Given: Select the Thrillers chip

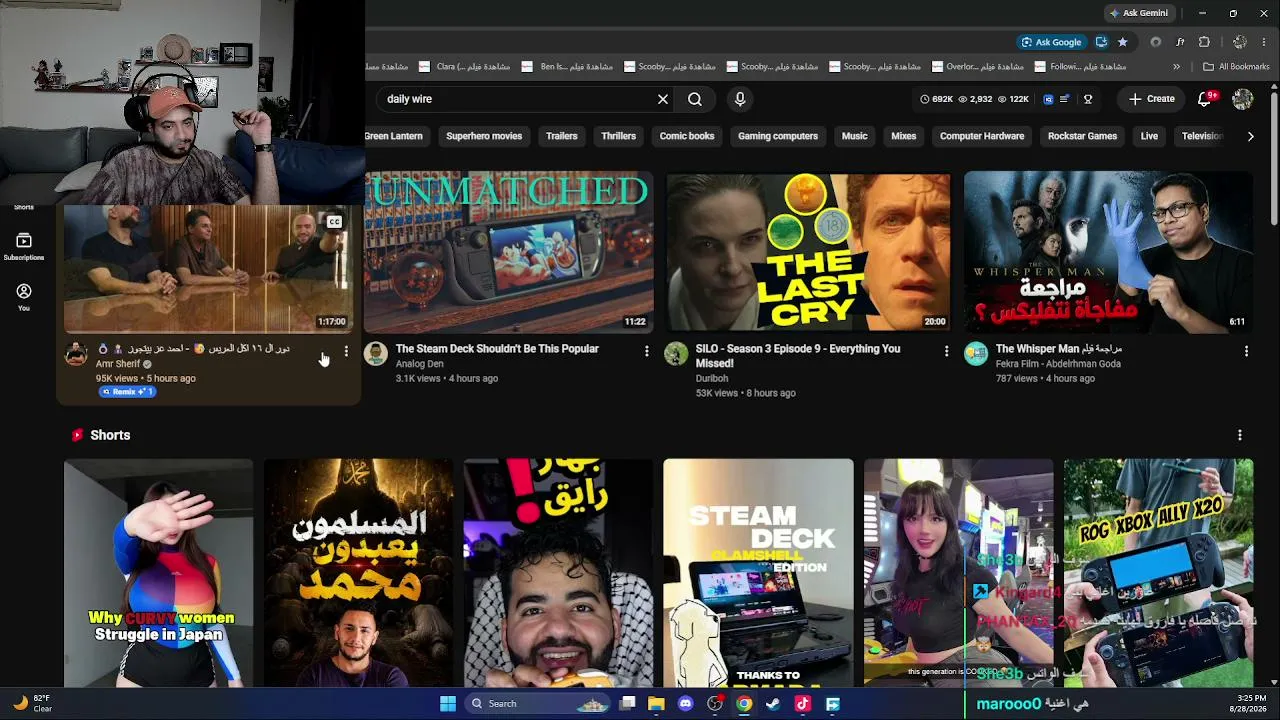Looking at the screenshot, I should point(619,136).
